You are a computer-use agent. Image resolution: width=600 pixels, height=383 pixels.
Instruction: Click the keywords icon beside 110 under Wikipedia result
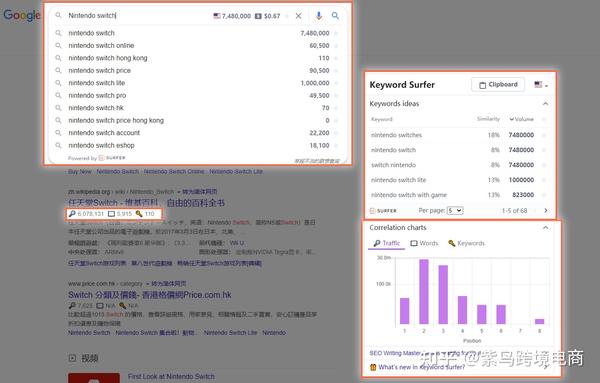pos(139,214)
